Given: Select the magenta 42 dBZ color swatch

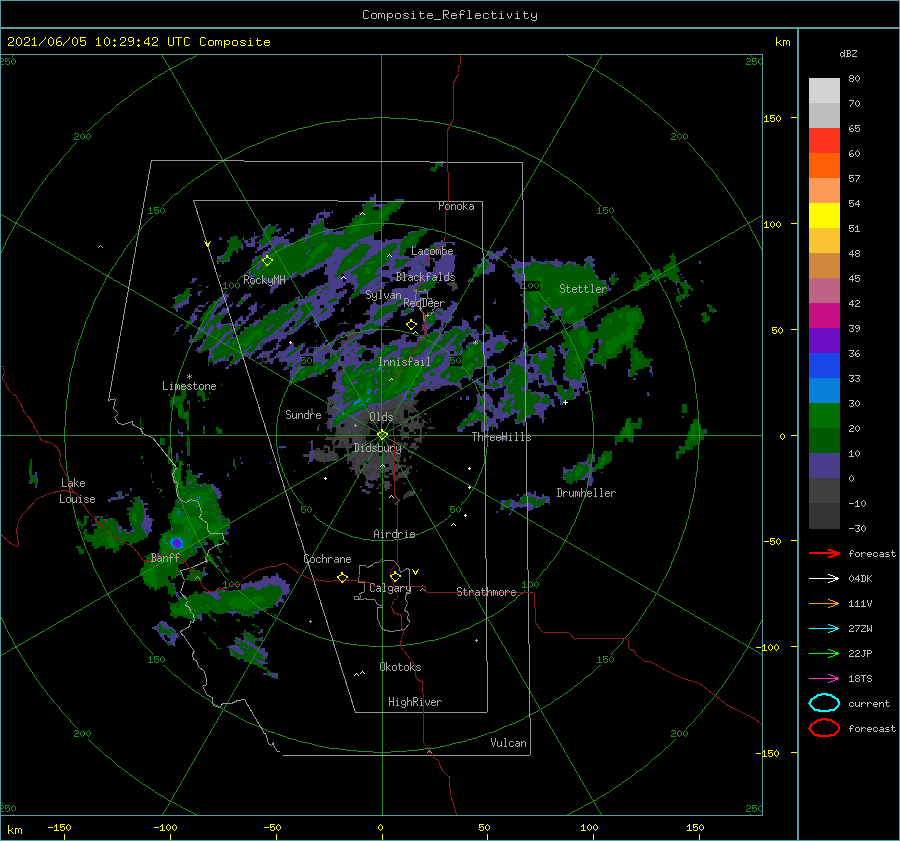Looking at the screenshot, I should click(x=824, y=315).
